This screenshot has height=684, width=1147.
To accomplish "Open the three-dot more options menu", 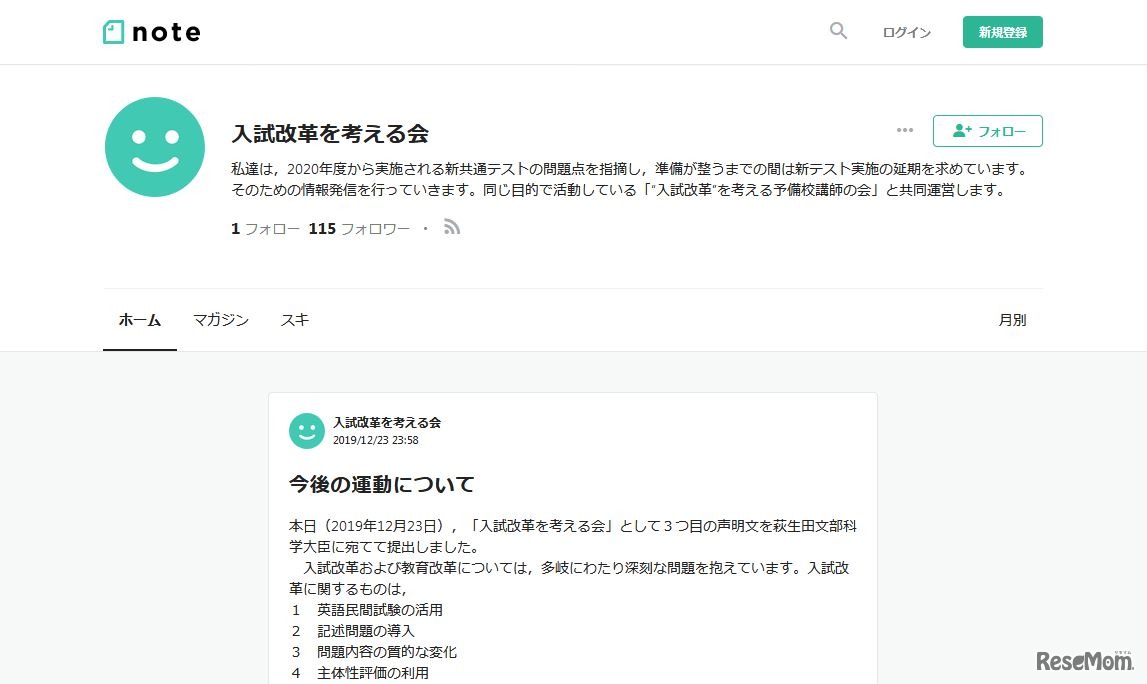I will [905, 130].
